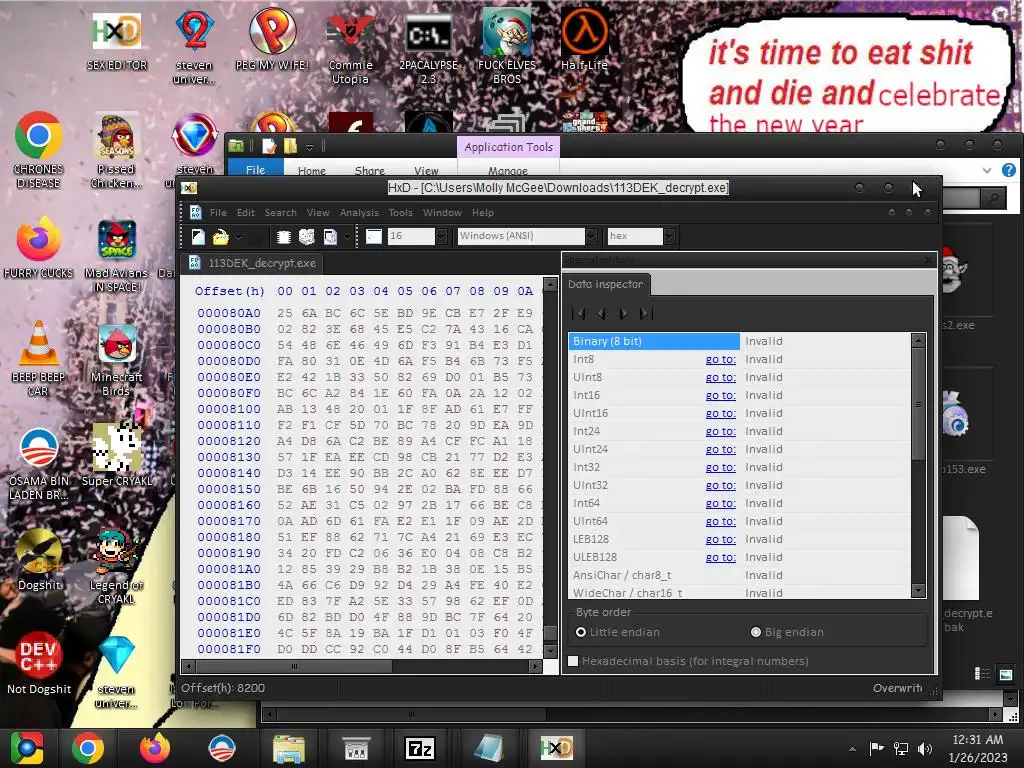The height and width of the screenshot is (768, 1024).
Task: Expand File Explorer ribbon chevron
Action: pos(986,170)
